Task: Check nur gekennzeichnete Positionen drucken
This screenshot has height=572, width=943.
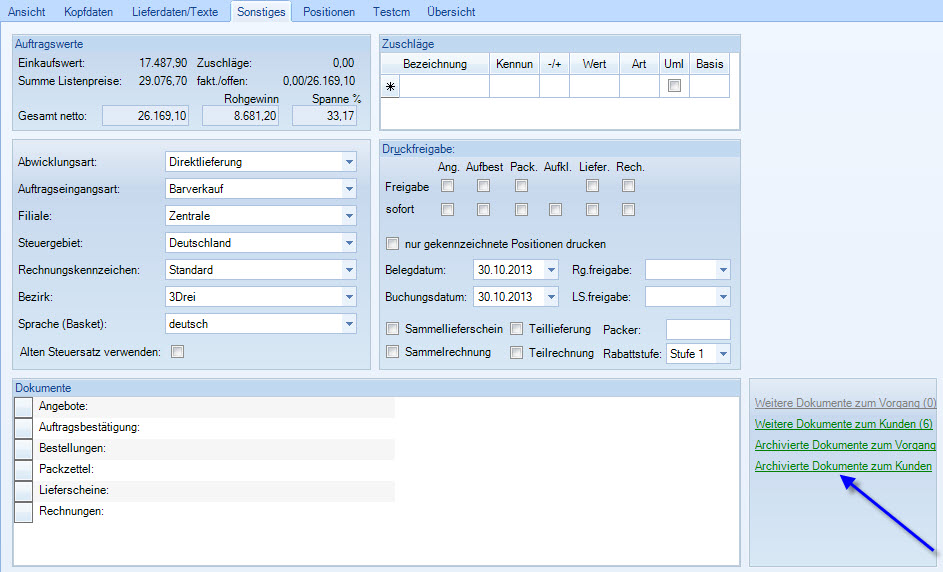Action: click(x=393, y=244)
